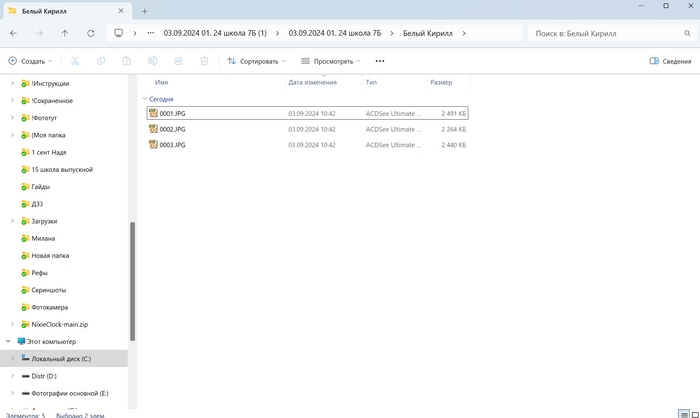Viewport: 700px width, 418px height.
Task: Toggle the Сведения details pane
Action: pos(669,61)
